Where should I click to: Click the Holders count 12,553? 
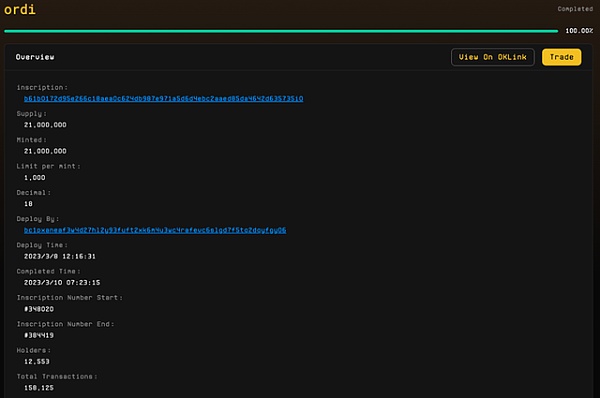coord(37,362)
